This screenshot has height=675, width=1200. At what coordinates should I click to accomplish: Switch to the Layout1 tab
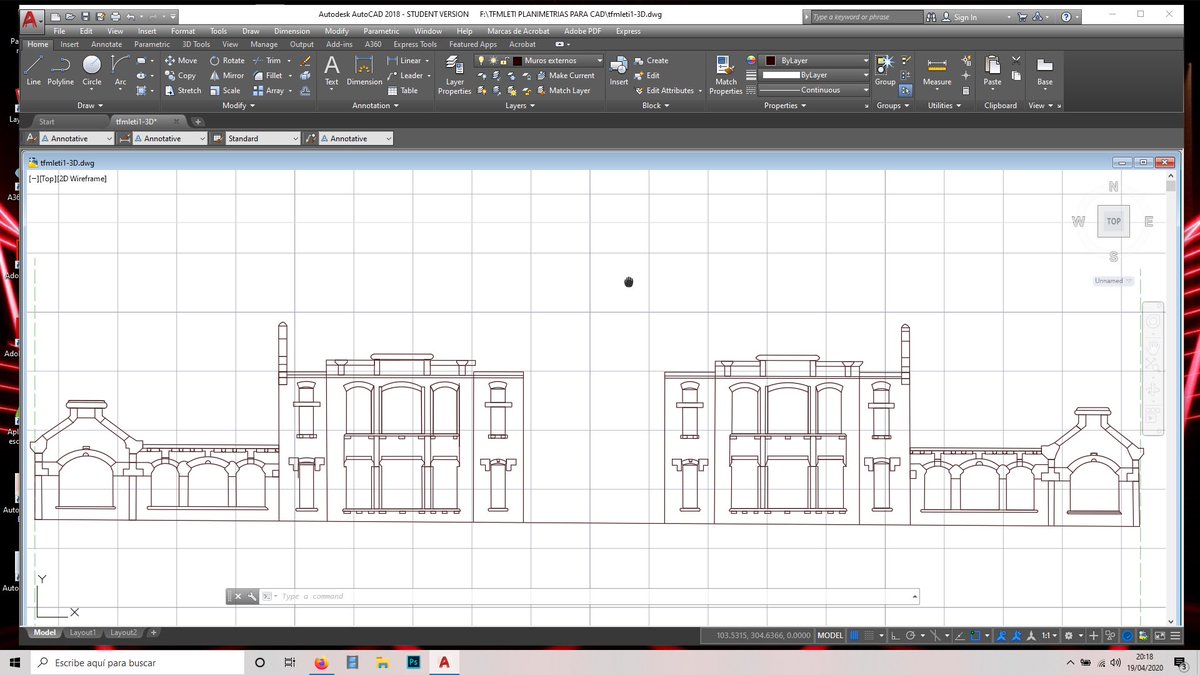[82, 633]
